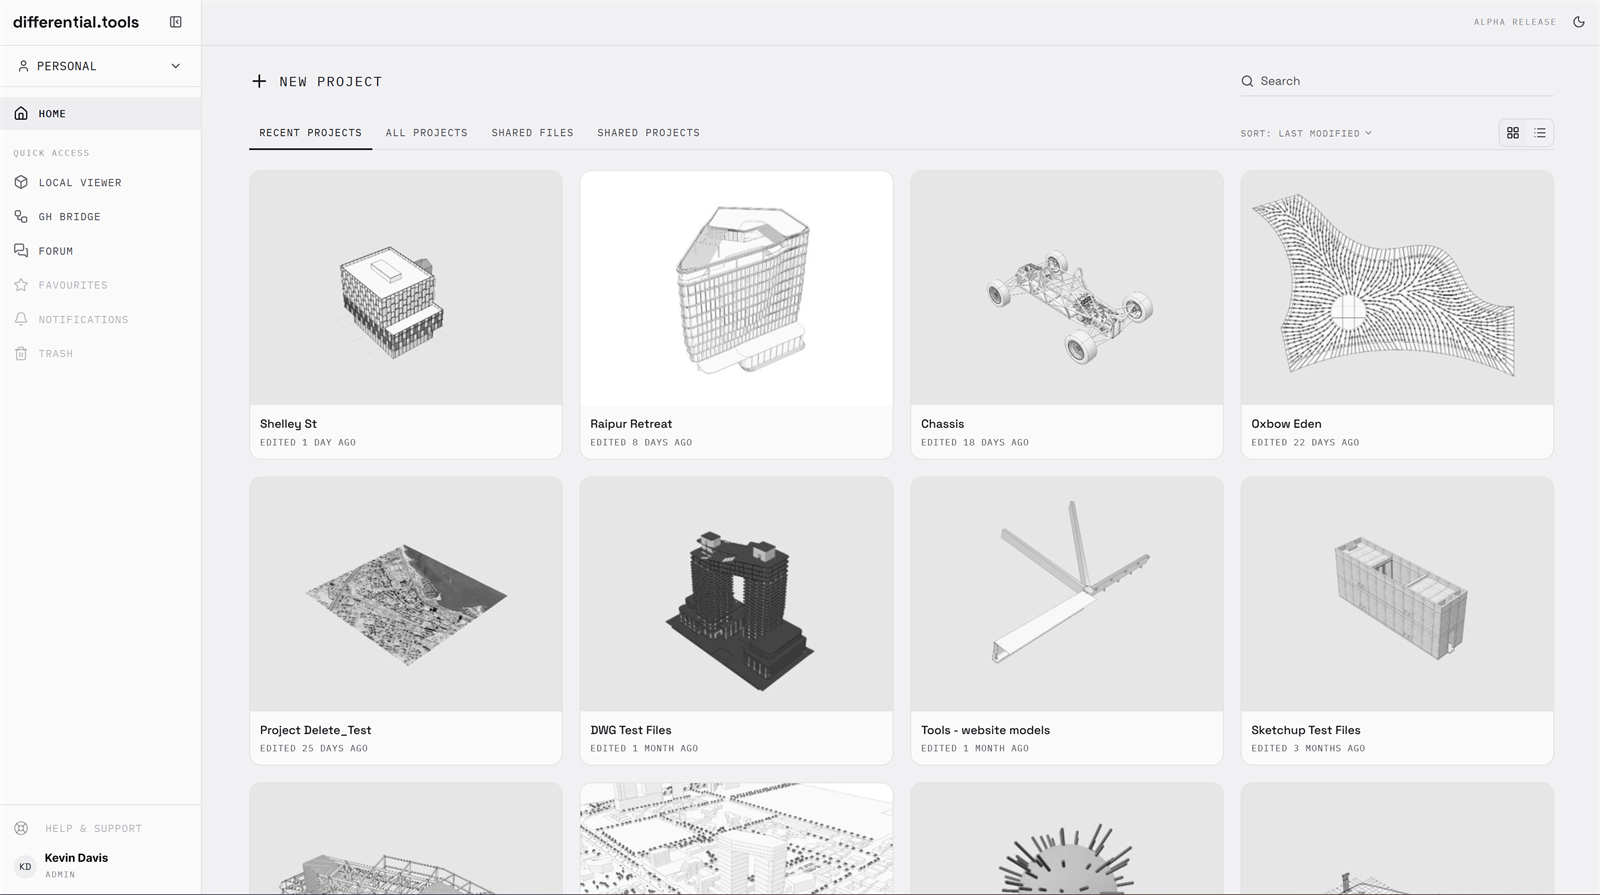Click Edited 3 months ago text

(1308, 748)
